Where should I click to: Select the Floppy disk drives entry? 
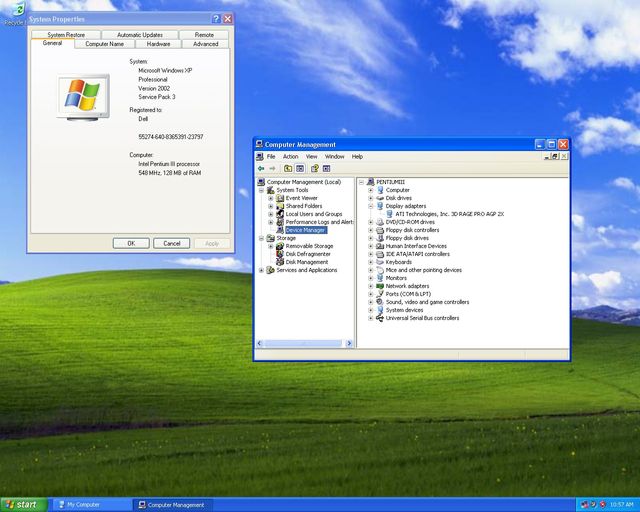click(x=407, y=238)
